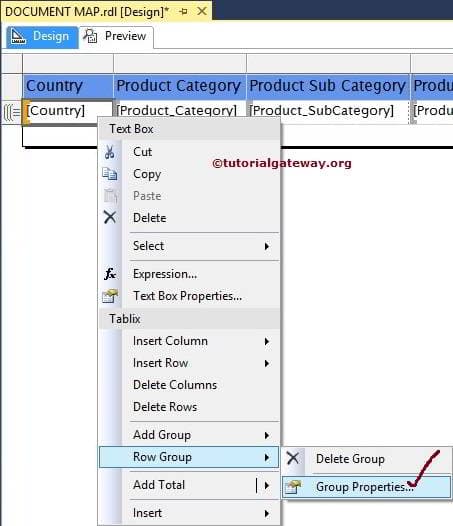Open the Select menu entry
This screenshot has width=453, height=526.
189,246
